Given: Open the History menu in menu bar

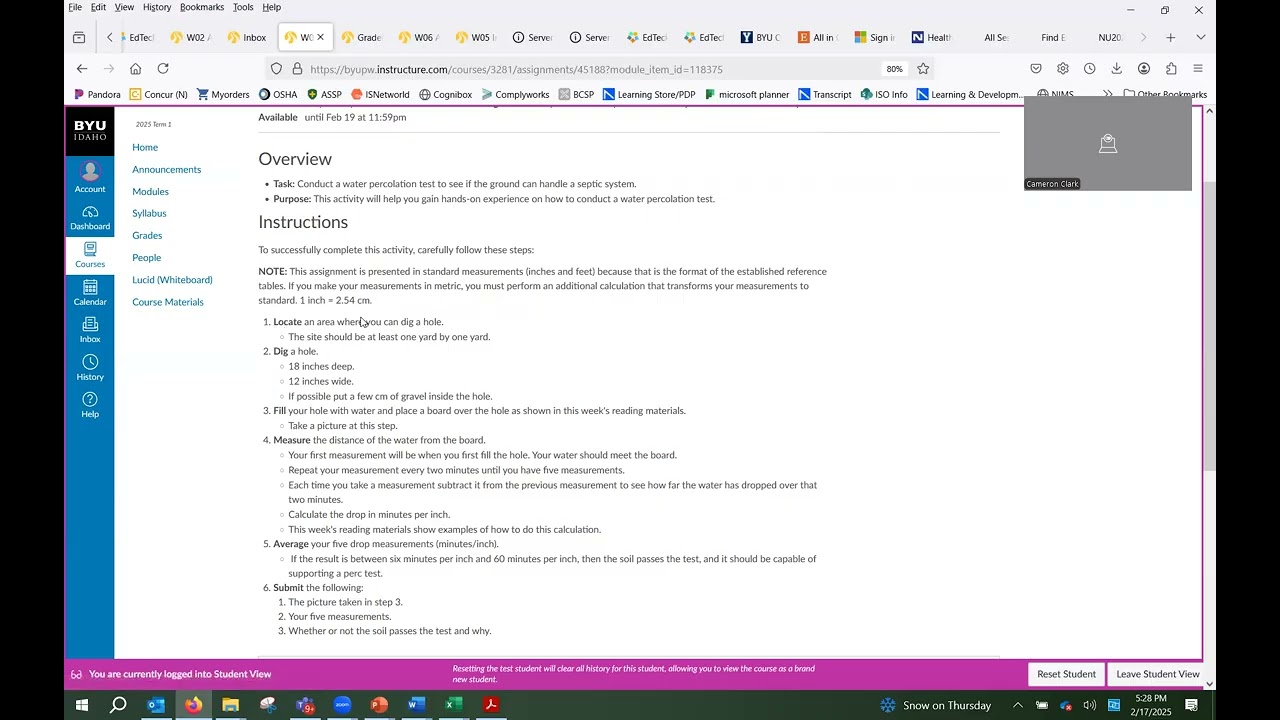Looking at the screenshot, I should tap(157, 7).
